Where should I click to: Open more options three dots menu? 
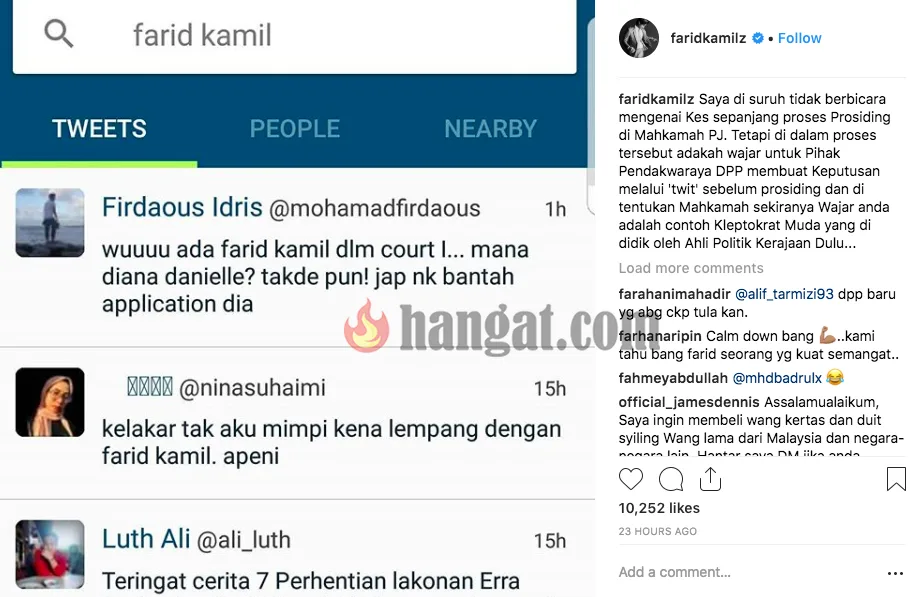pyautogui.click(x=895, y=573)
